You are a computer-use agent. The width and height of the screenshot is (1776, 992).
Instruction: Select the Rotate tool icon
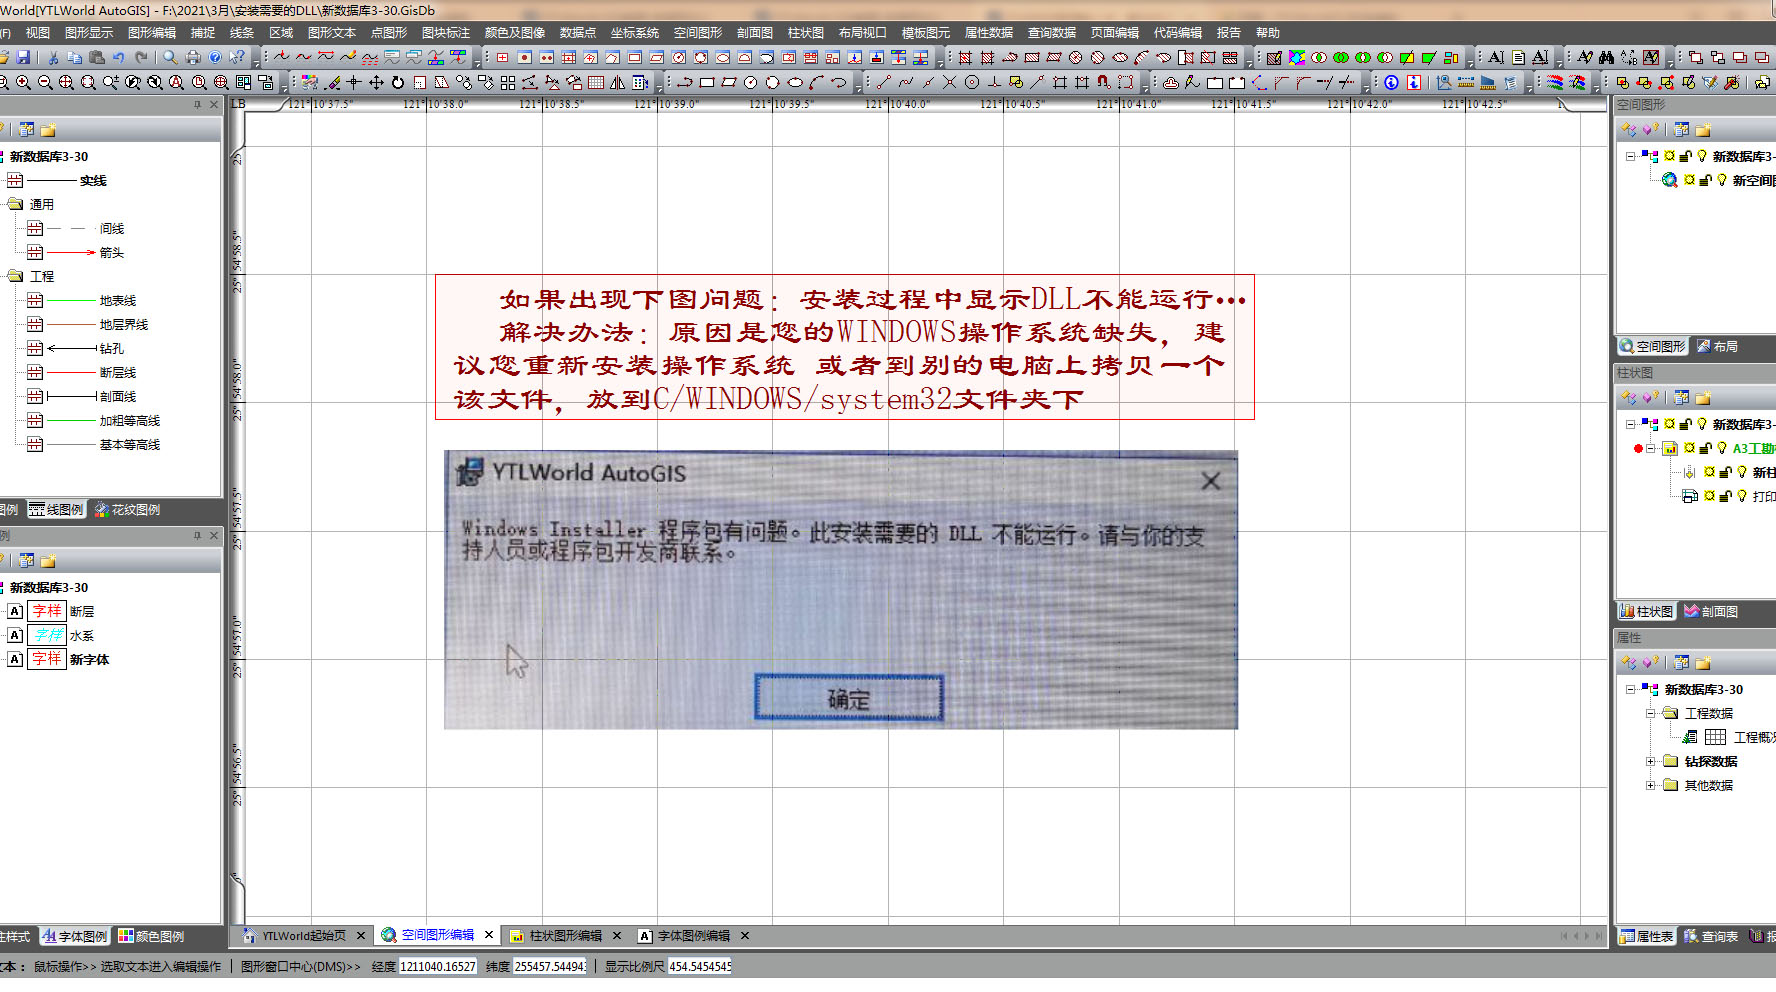tap(398, 82)
